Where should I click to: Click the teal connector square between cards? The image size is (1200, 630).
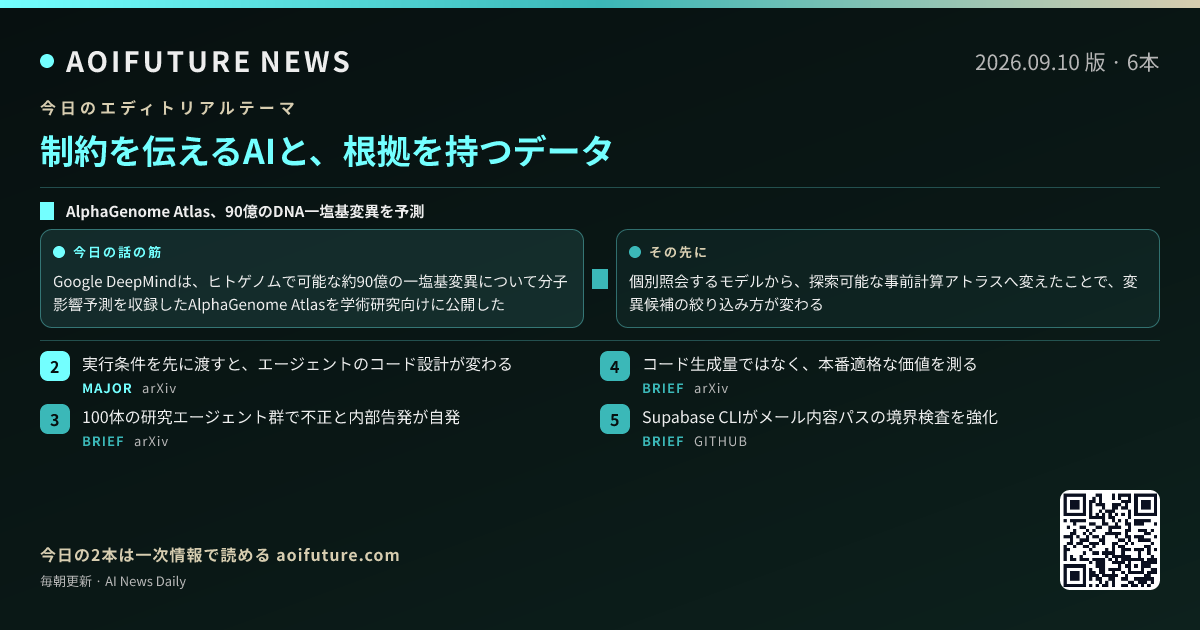[x=600, y=279]
